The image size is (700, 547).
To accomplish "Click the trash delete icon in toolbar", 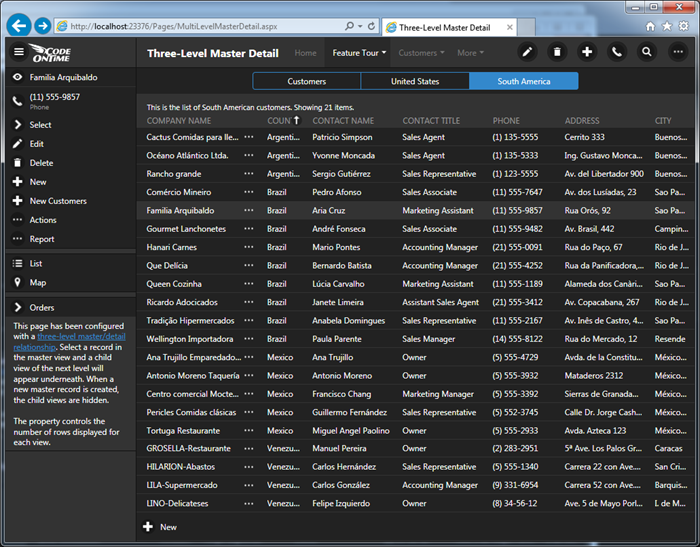I will point(557,52).
